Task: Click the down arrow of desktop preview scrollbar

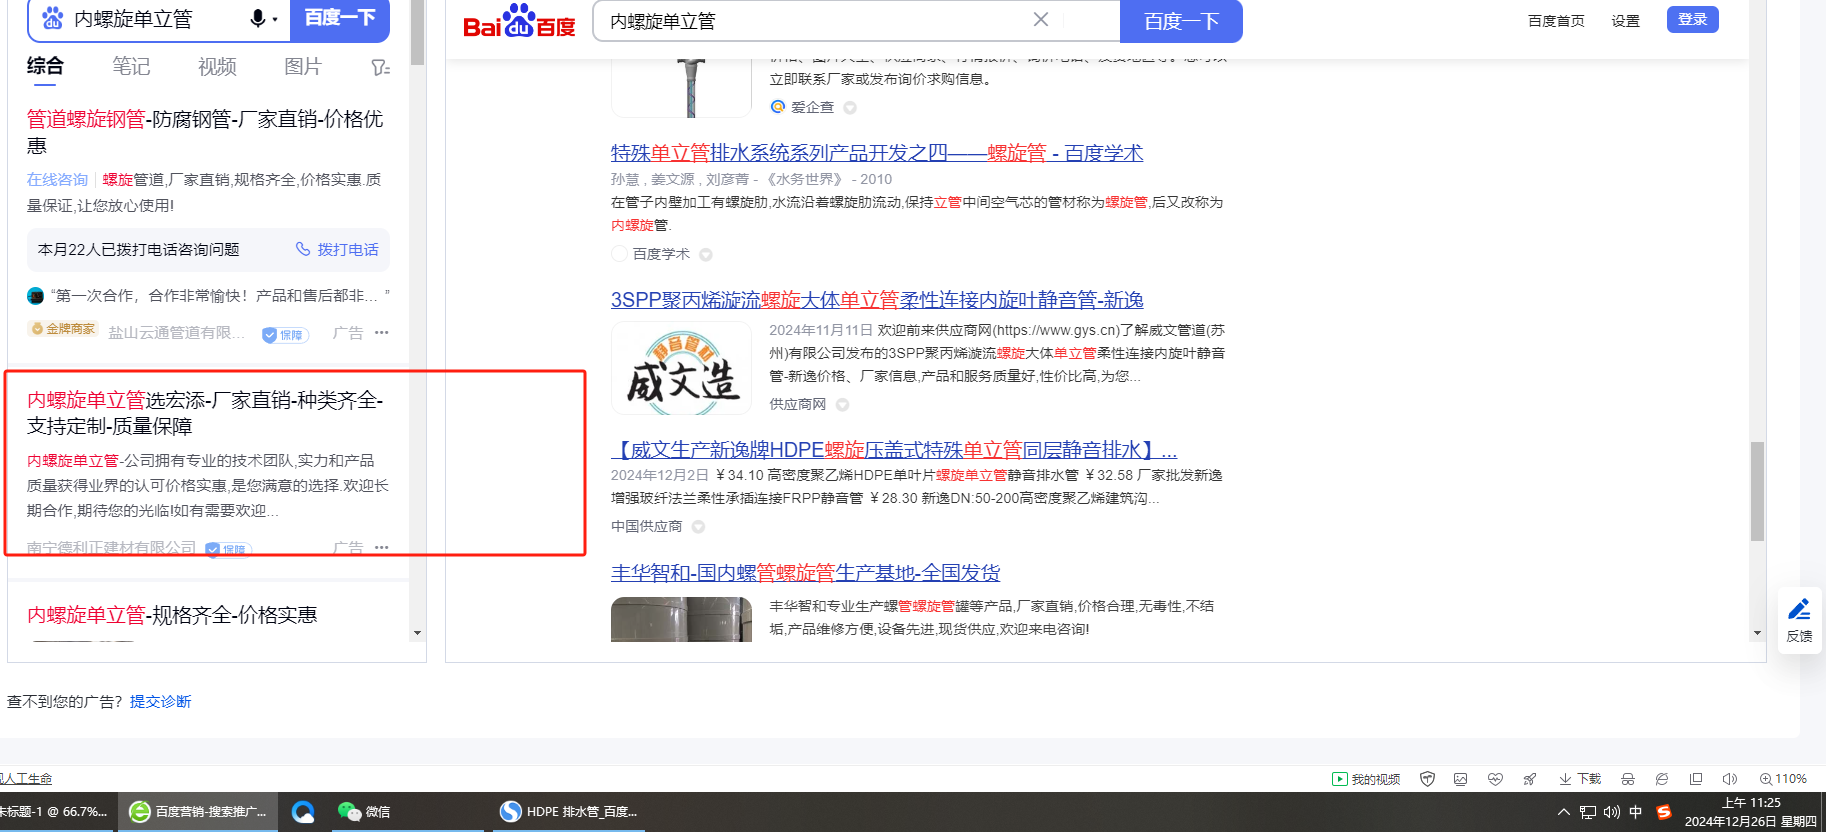Action: [1757, 633]
